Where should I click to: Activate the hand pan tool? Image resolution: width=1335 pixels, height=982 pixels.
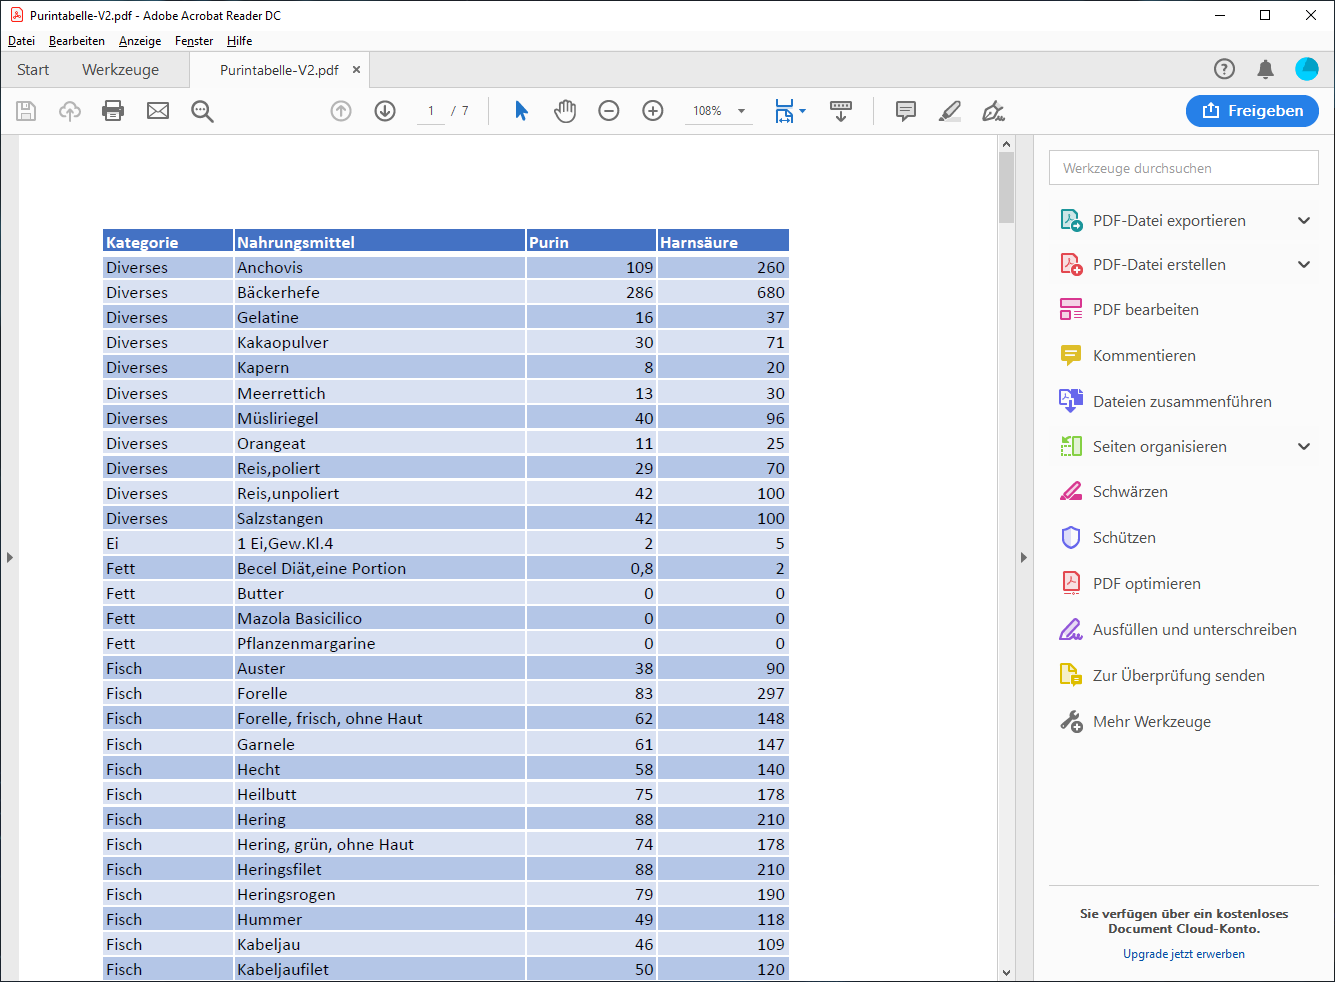click(x=565, y=111)
